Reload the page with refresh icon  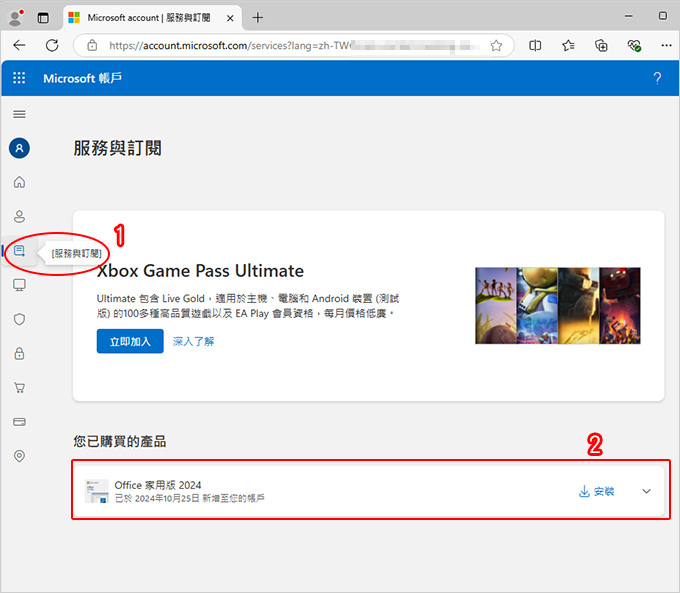pos(52,45)
